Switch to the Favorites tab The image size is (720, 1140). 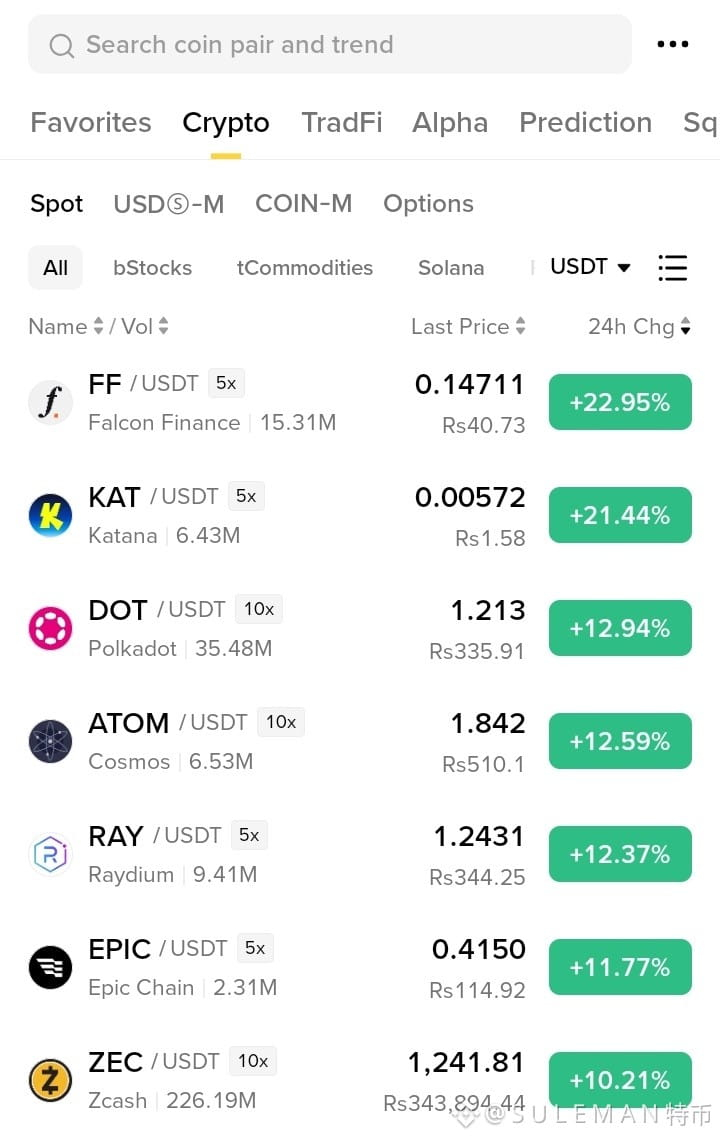click(x=91, y=122)
